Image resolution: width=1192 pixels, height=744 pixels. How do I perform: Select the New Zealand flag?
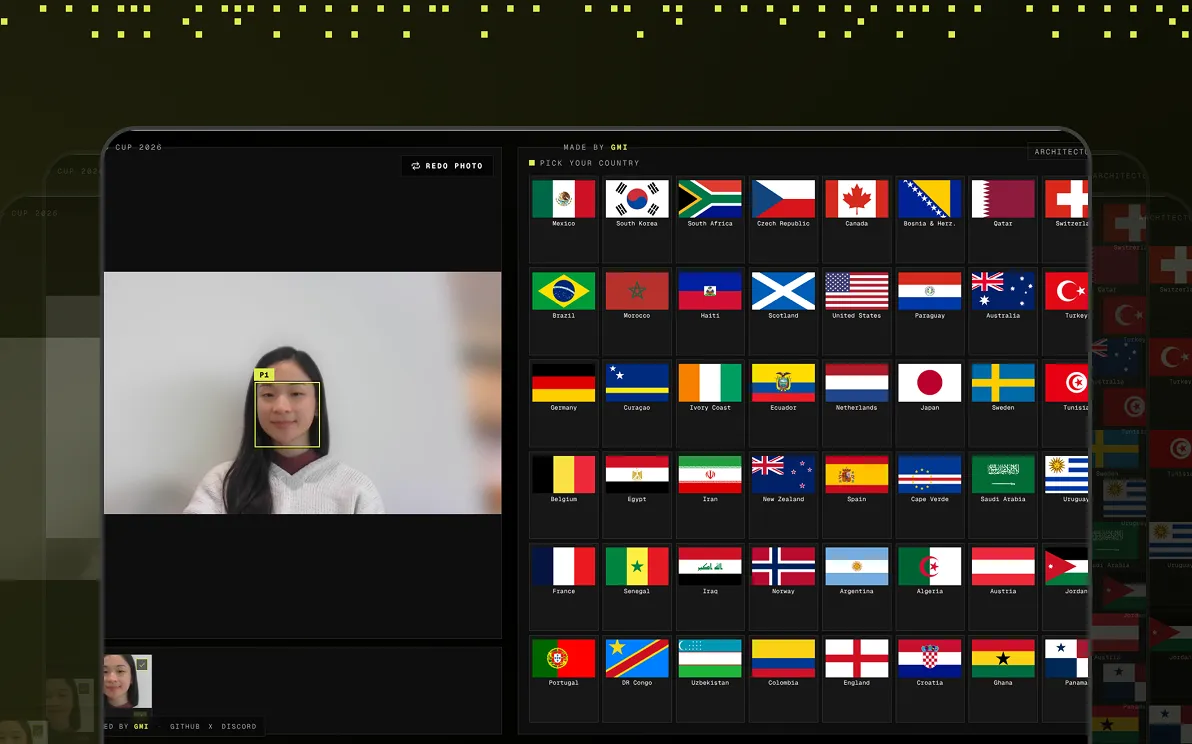click(783, 474)
